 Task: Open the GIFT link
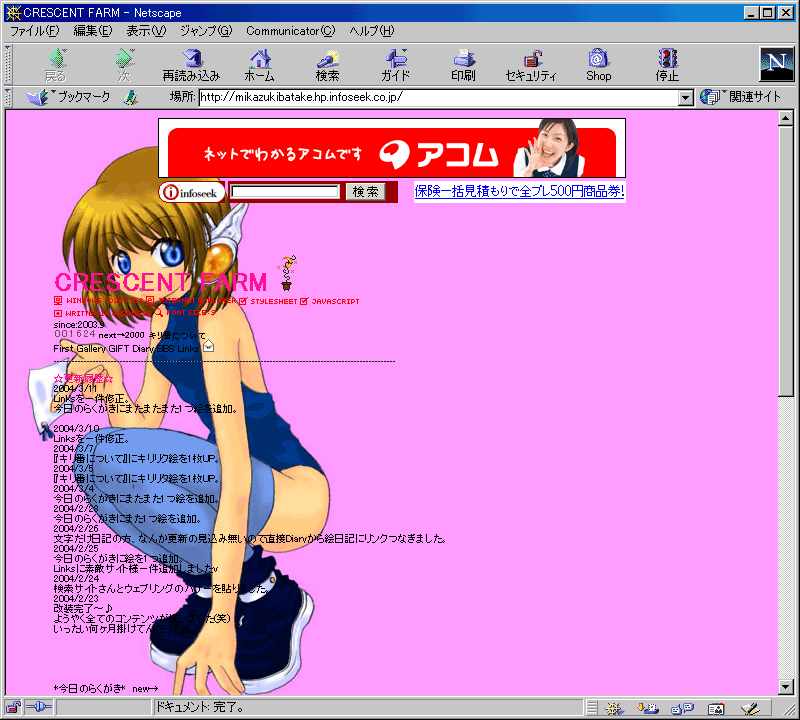[x=119, y=349]
